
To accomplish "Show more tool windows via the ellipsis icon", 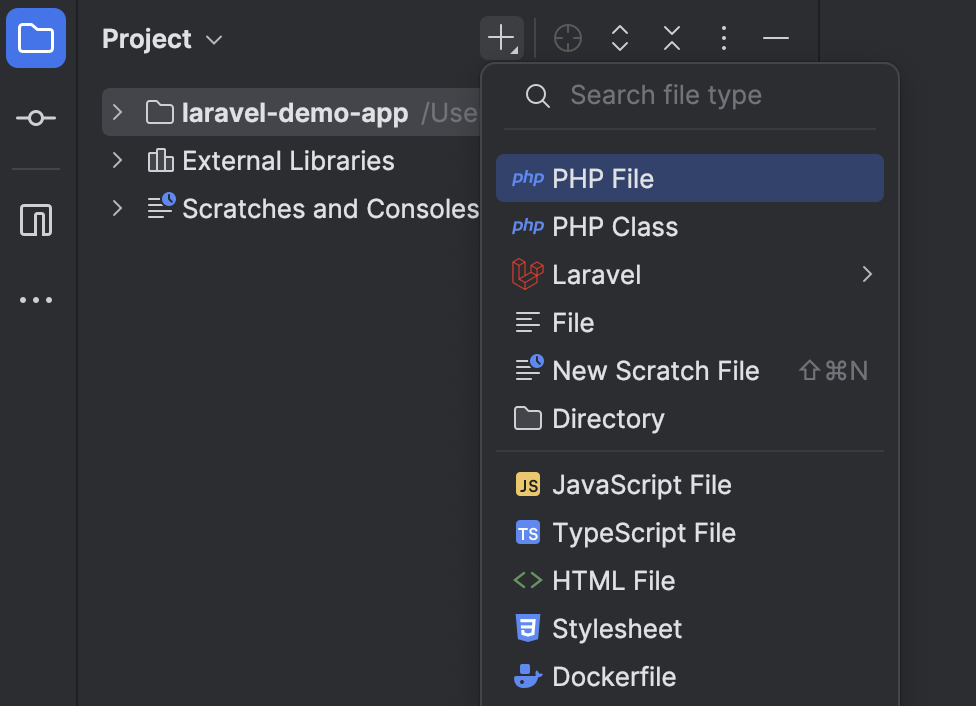I will click(x=36, y=299).
